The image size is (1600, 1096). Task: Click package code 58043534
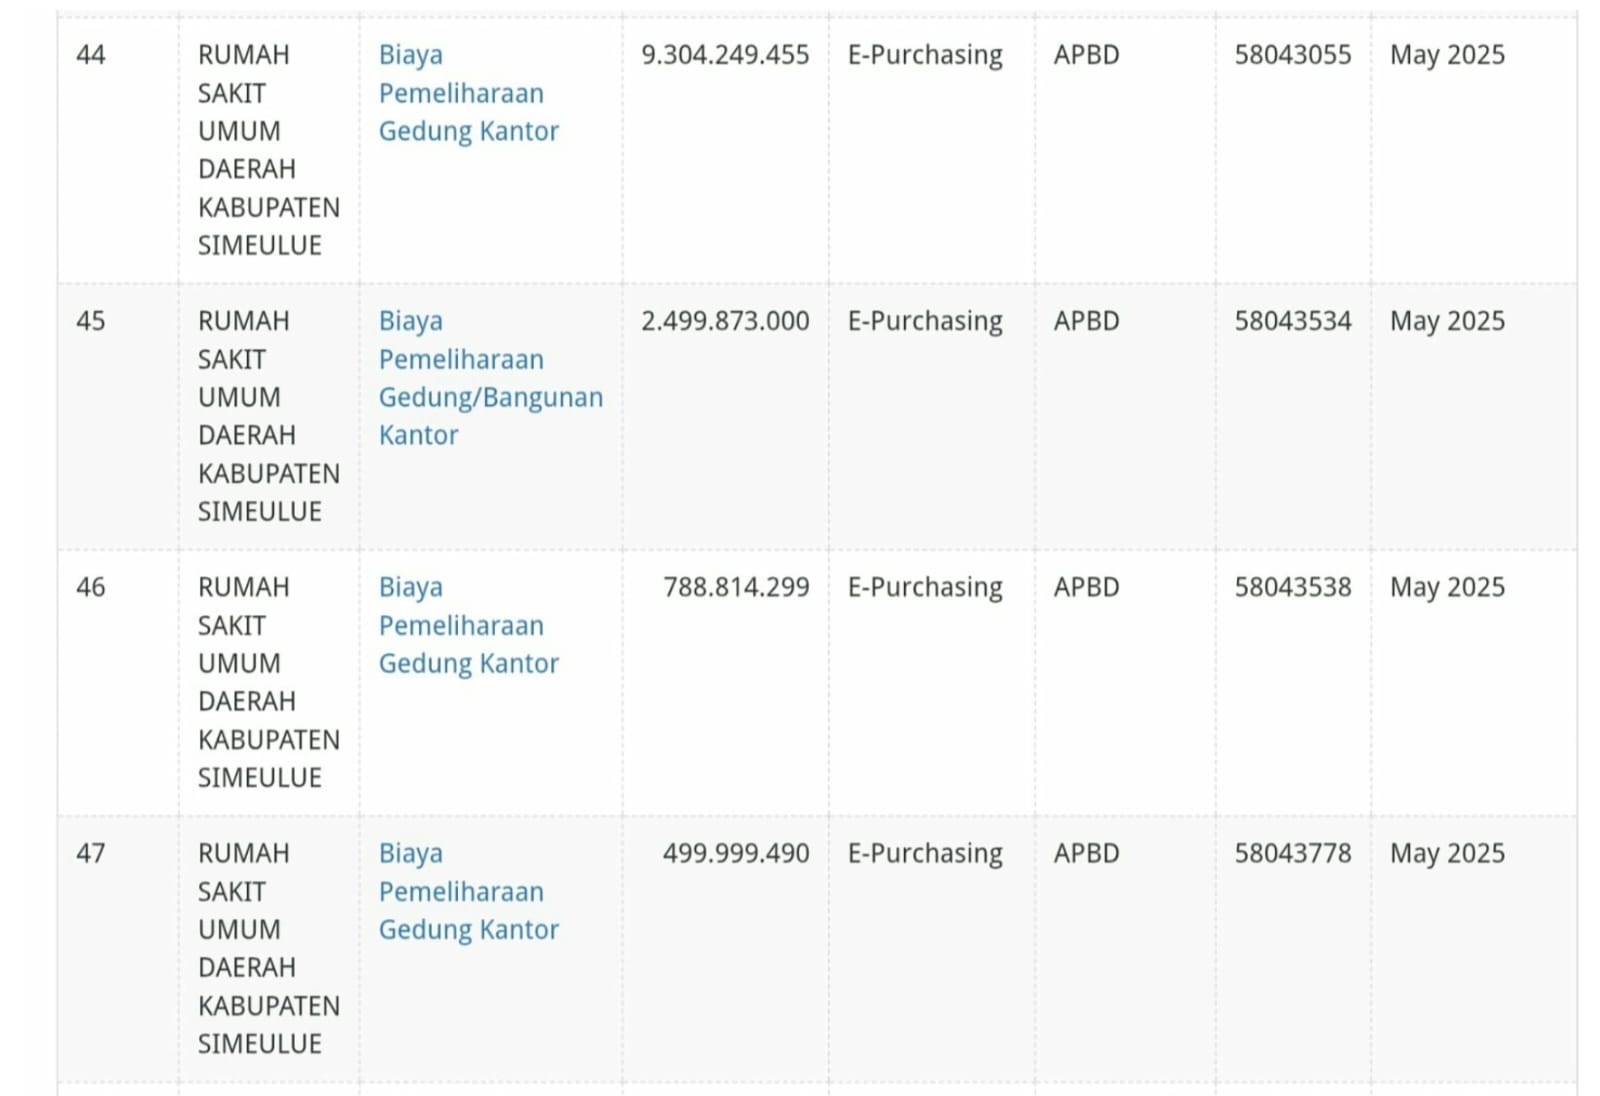1292,321
